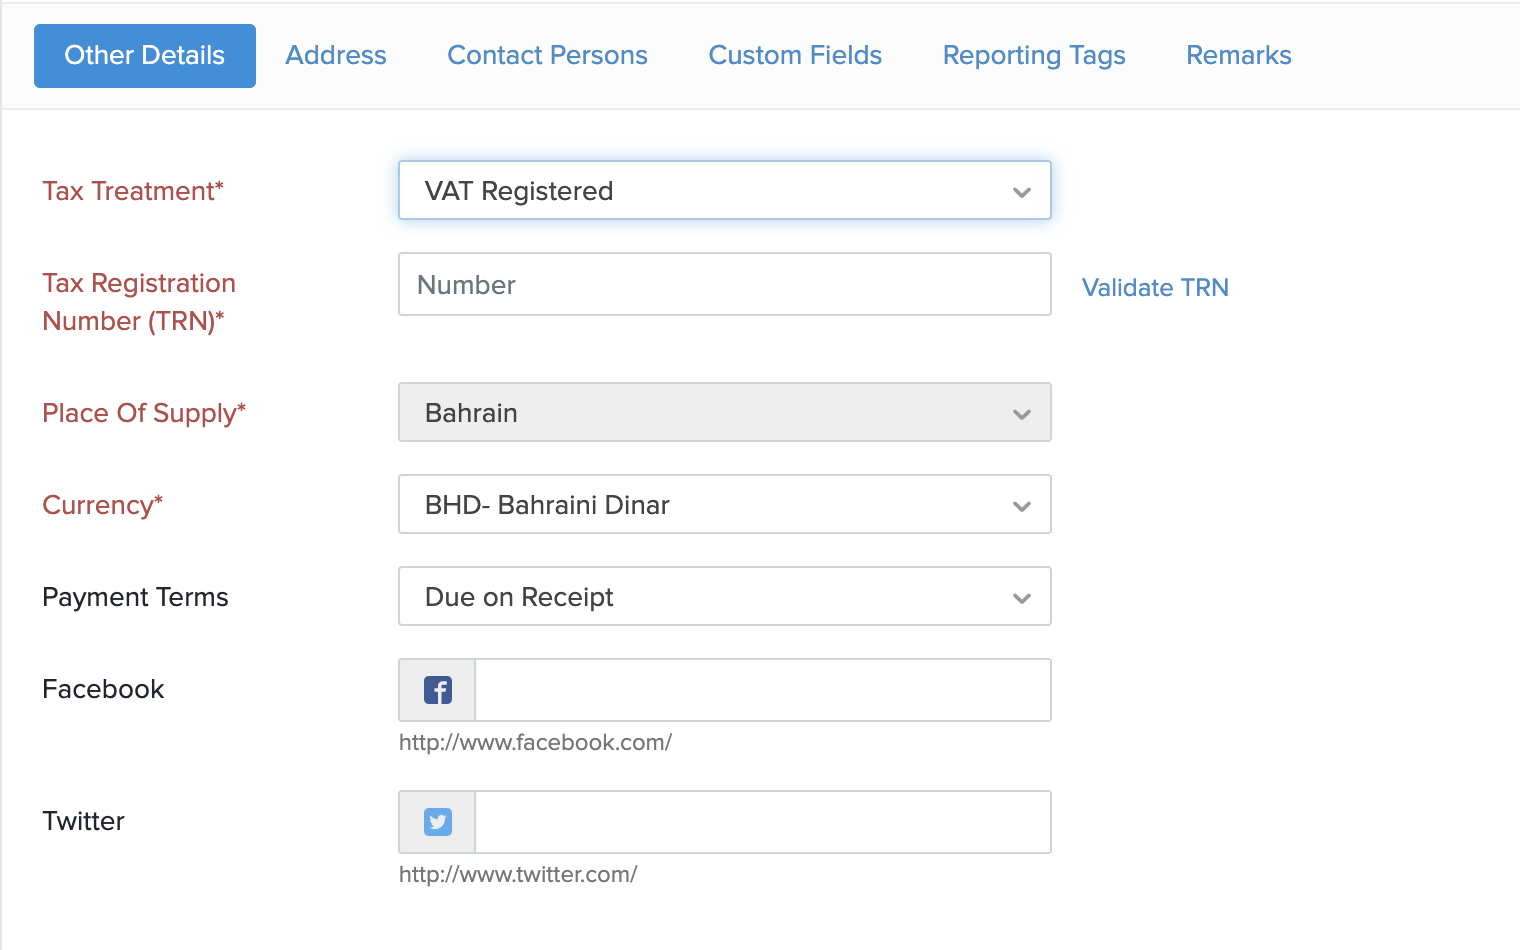Click the Facebook logo icon
The image size is (1520, 950).
click(438, 690)
